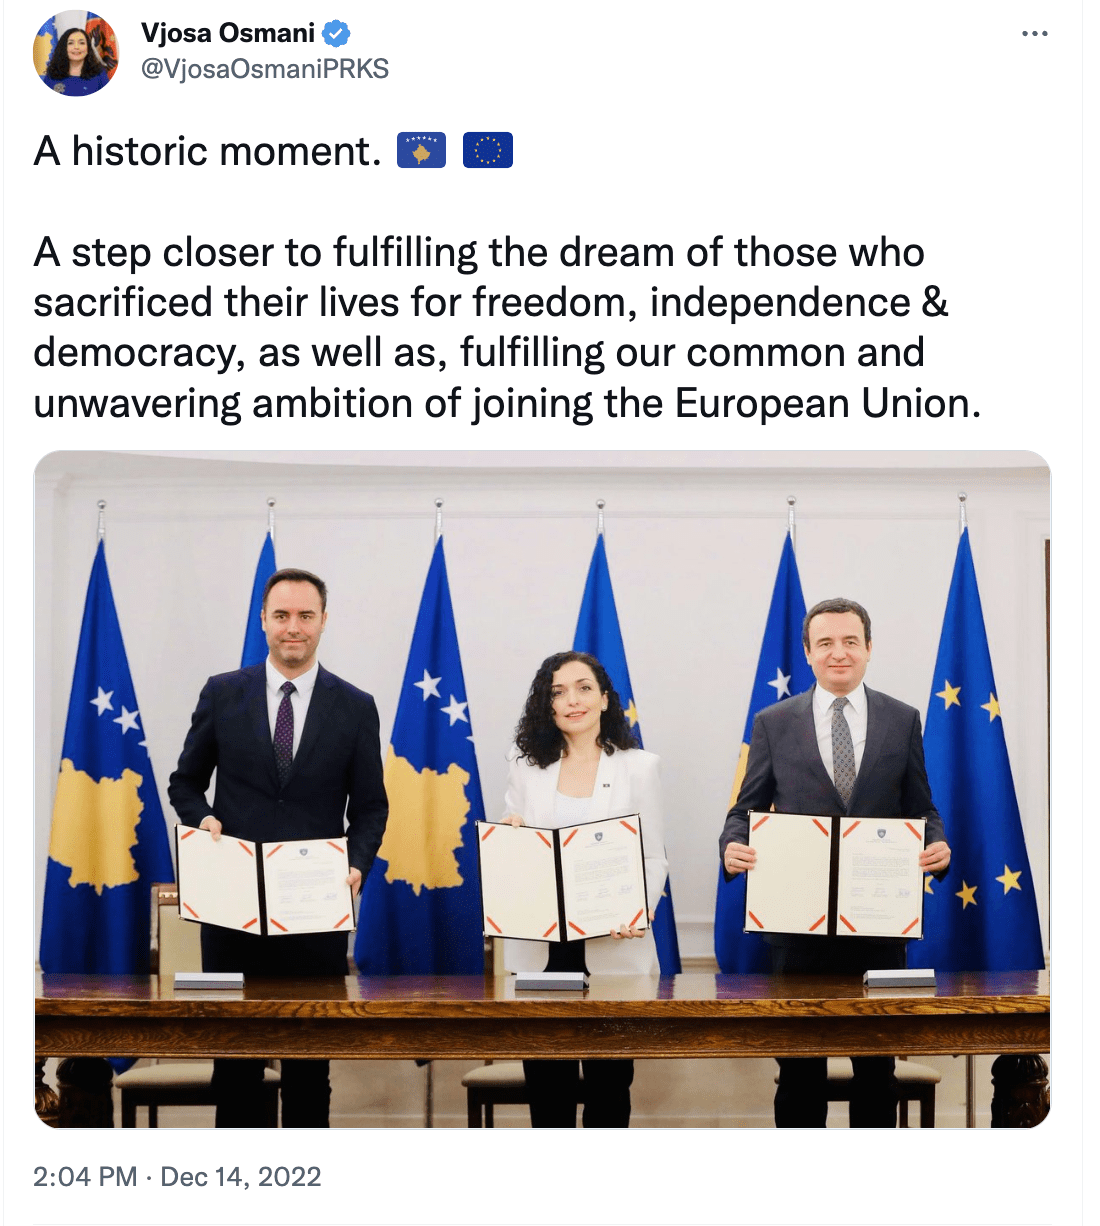Visit the @VjosaOsmaniPRKS handle link
This screenshot has height=1226, width=1100.
coord(264,68)
